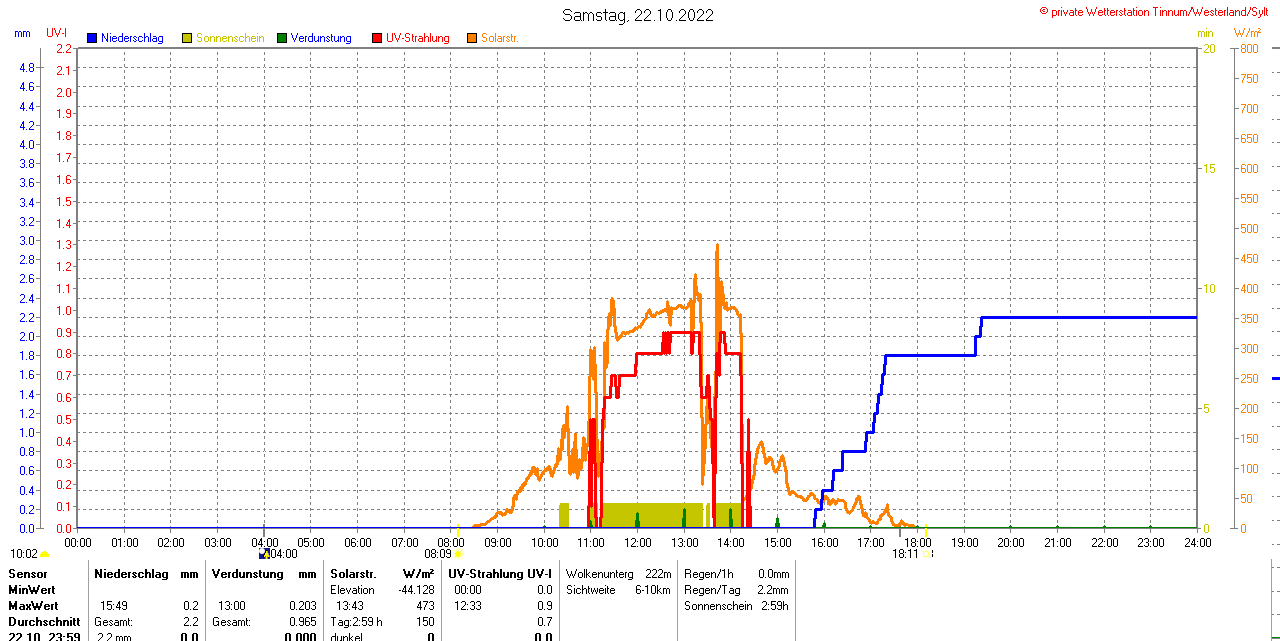
Task: Click the red UV-Strahlung legend color square
Action: point(377,38)
